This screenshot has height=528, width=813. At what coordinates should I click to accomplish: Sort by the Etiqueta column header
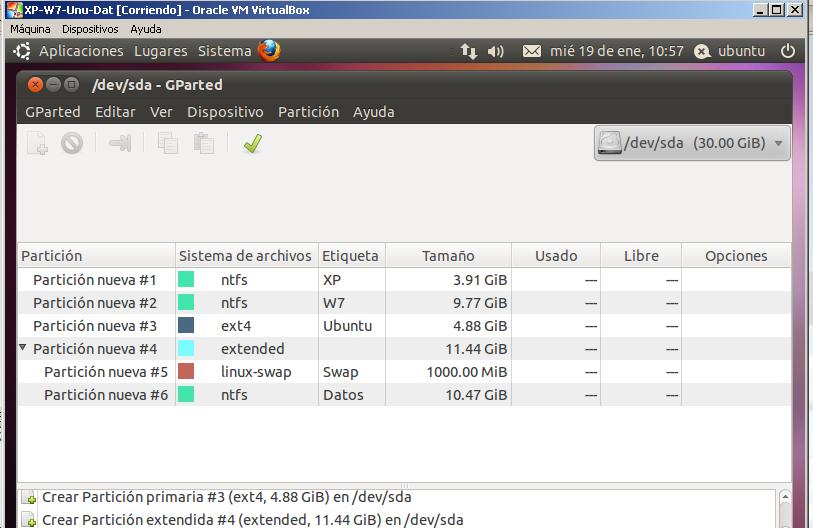pos(352,256)
